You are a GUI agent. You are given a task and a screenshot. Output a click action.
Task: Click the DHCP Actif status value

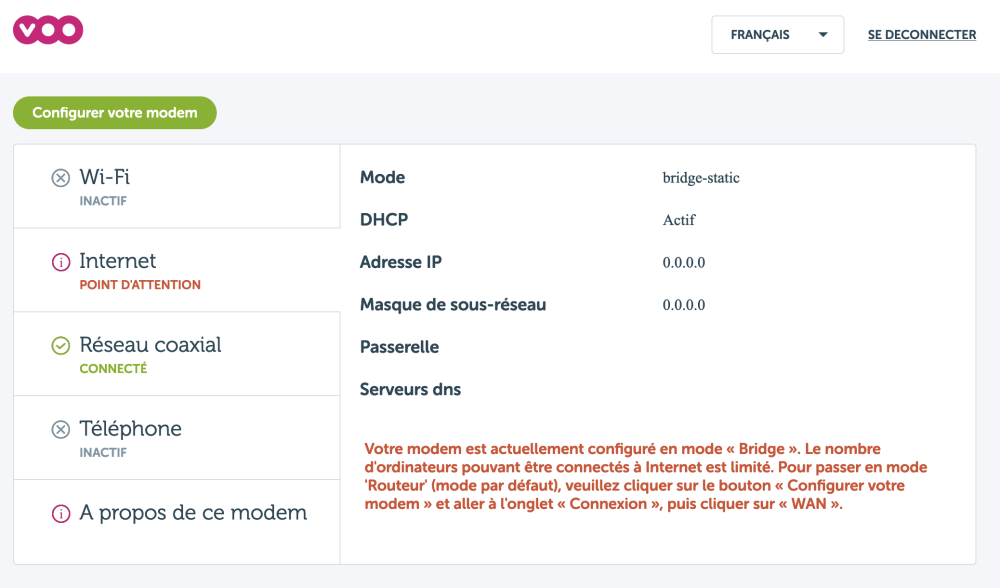point(678,220)
